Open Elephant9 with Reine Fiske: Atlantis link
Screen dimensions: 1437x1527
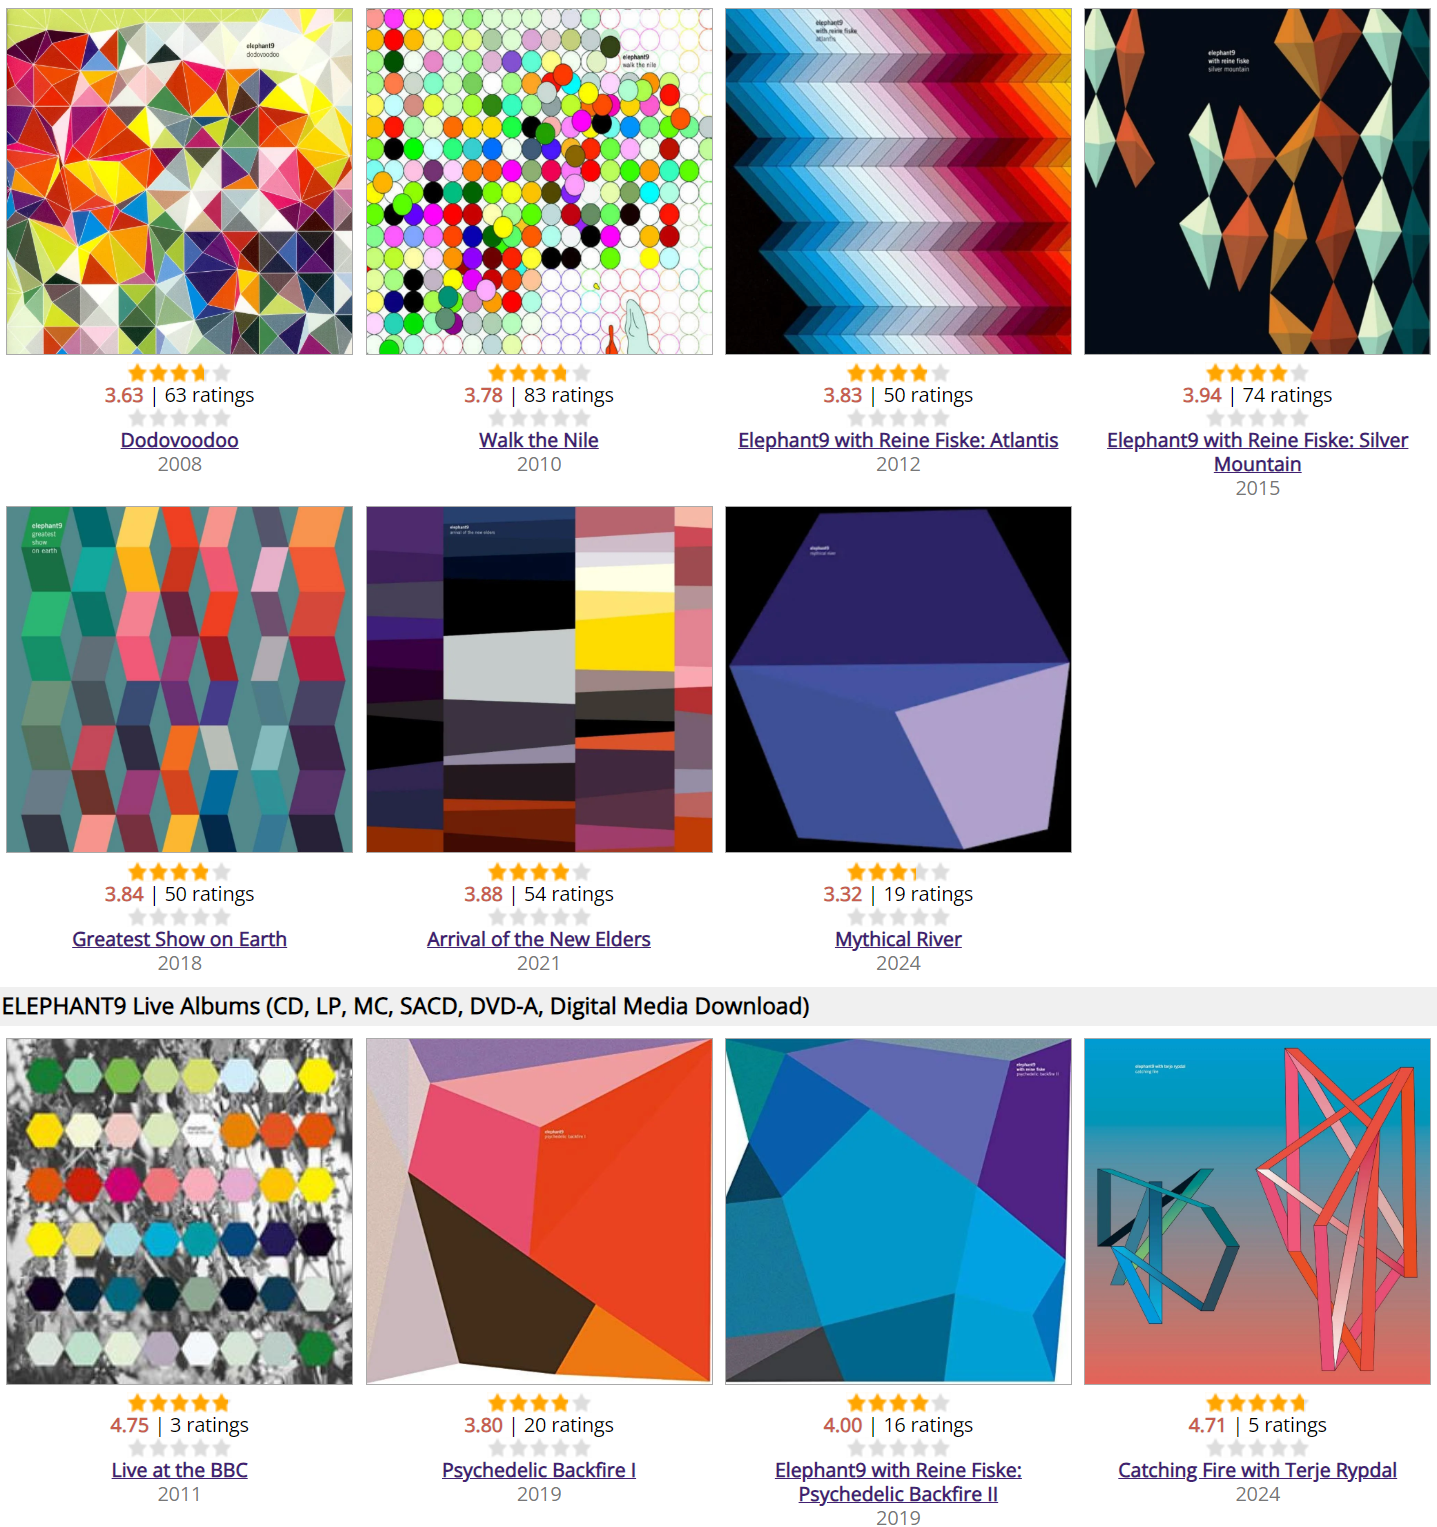tap(898, 440)
